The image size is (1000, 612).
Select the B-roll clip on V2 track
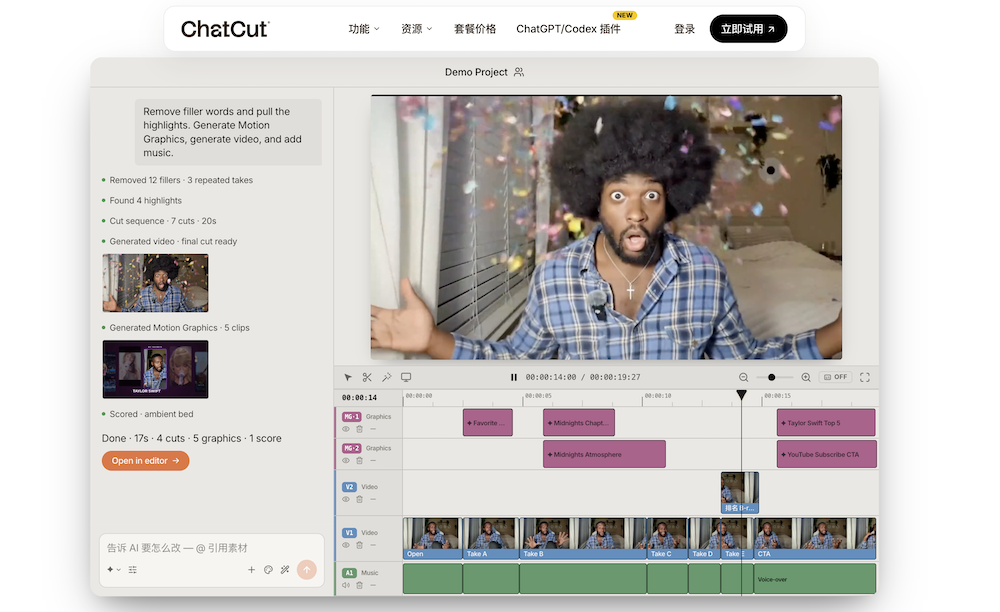point(740,492)
